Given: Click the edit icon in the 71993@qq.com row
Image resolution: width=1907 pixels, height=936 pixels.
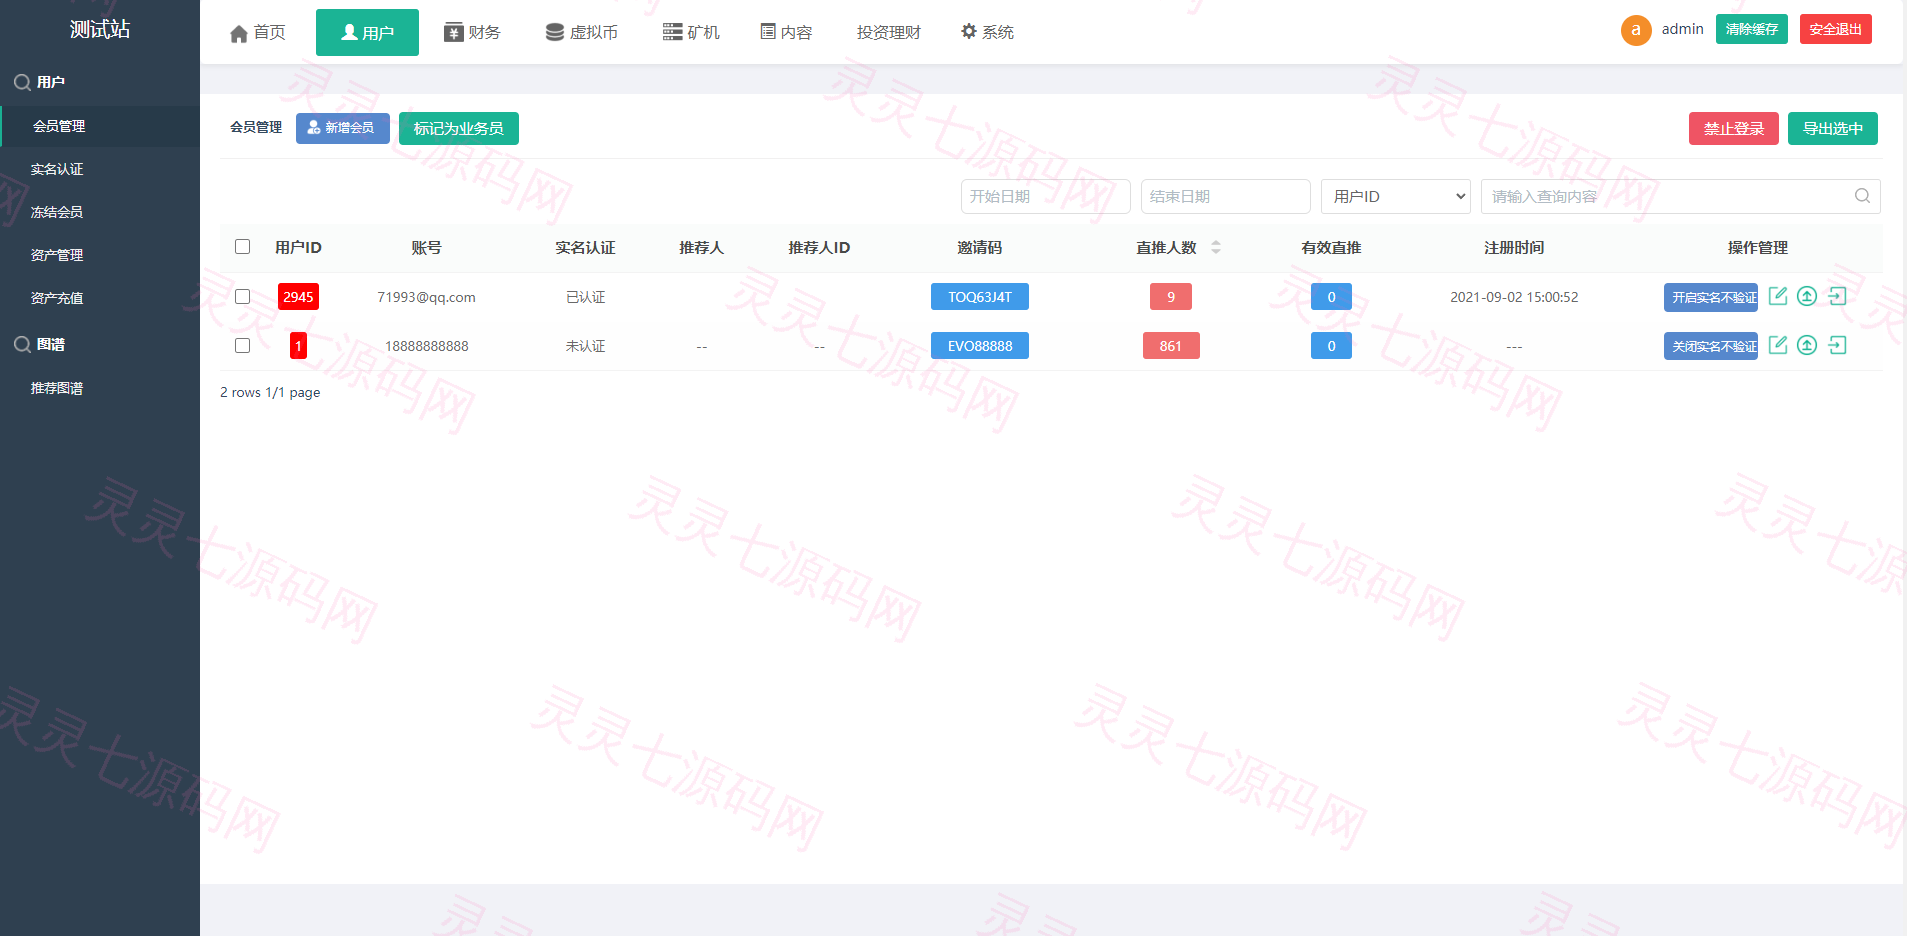Looking at the screenshot, I should (x=1777, y=296).
